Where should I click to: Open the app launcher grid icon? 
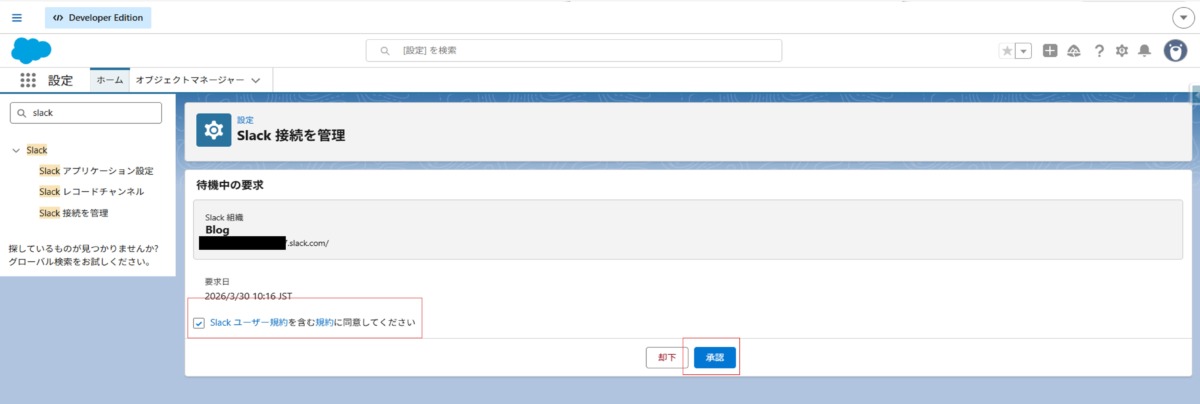[x=28, y=80]
